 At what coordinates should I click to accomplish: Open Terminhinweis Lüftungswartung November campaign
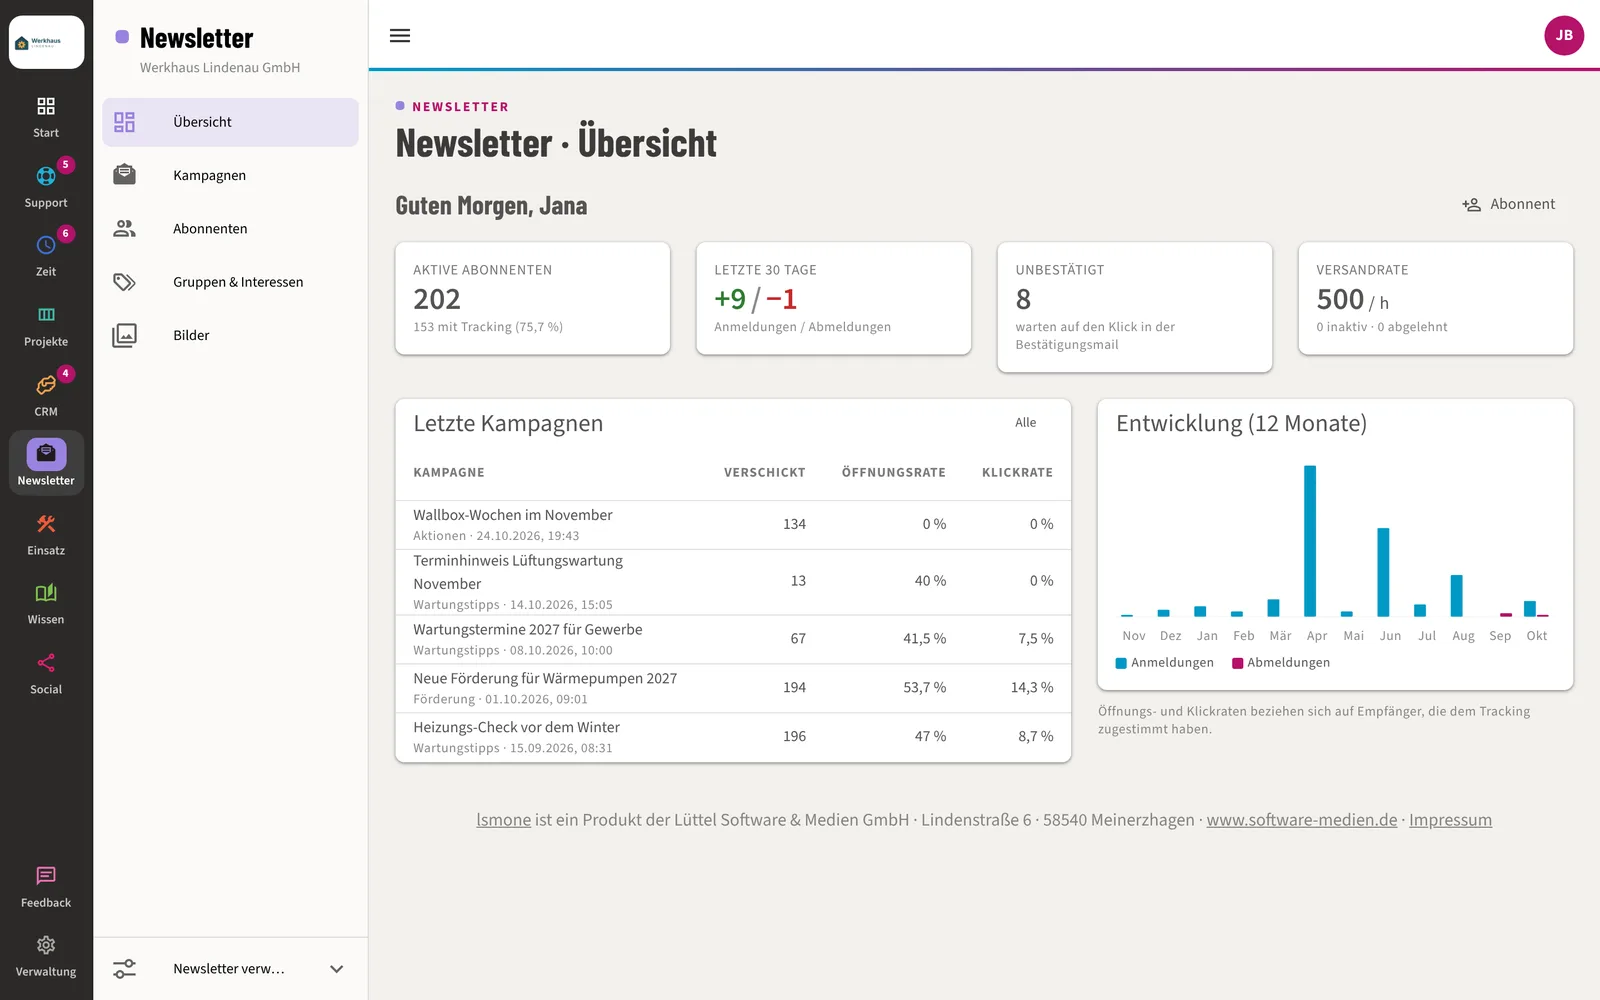tap(733, 582)
